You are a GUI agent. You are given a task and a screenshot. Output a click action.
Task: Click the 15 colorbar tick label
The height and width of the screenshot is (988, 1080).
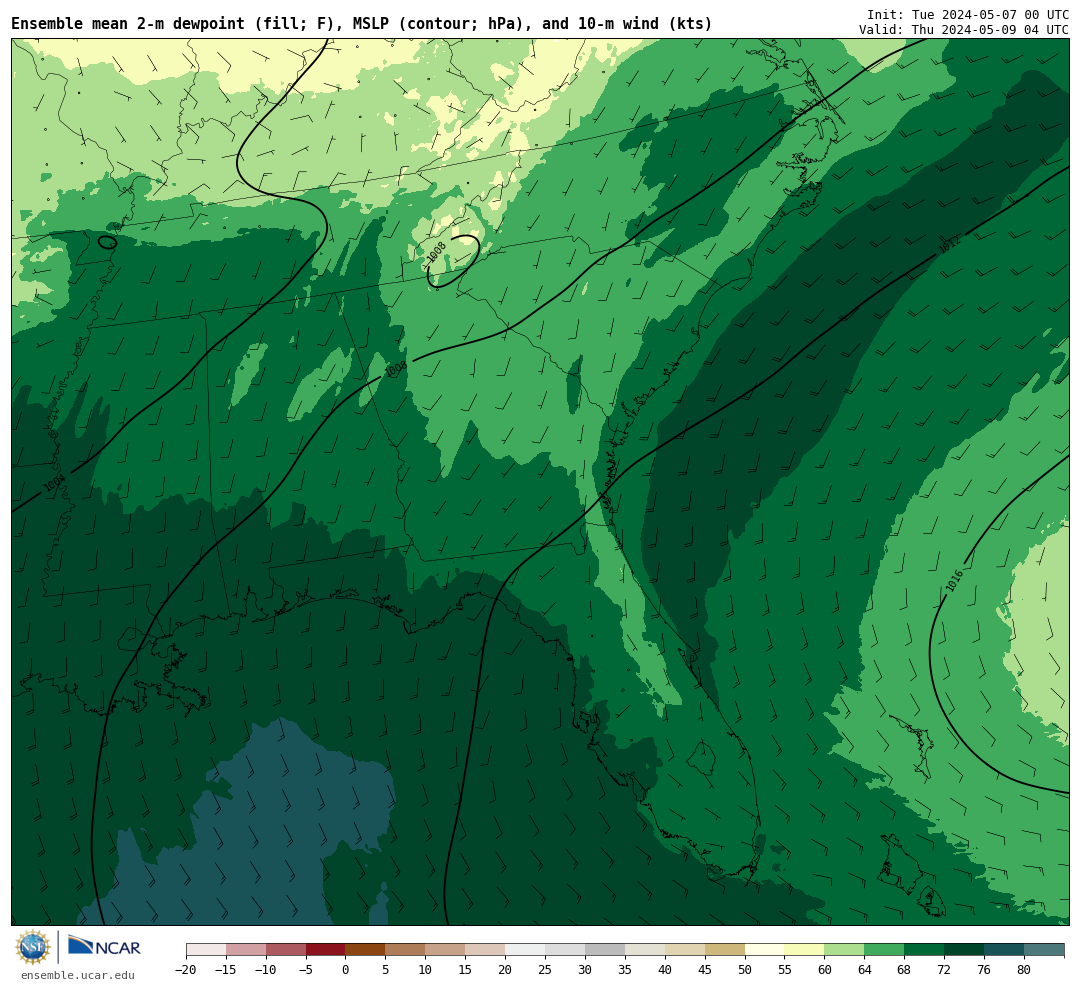466,970
